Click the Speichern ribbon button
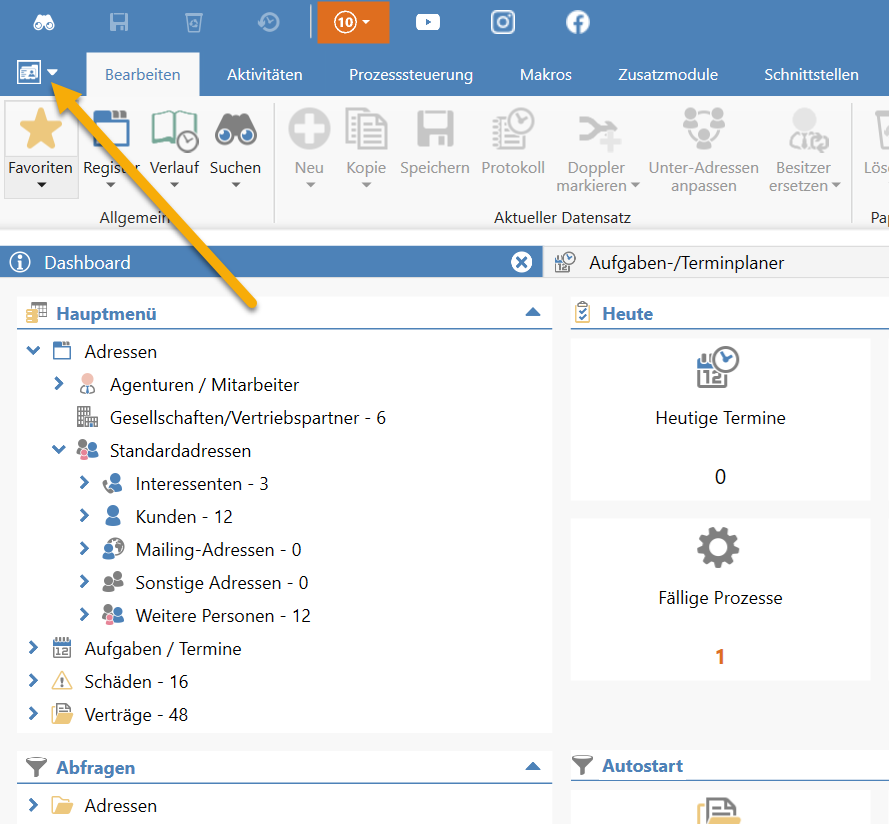 point(435,143)
